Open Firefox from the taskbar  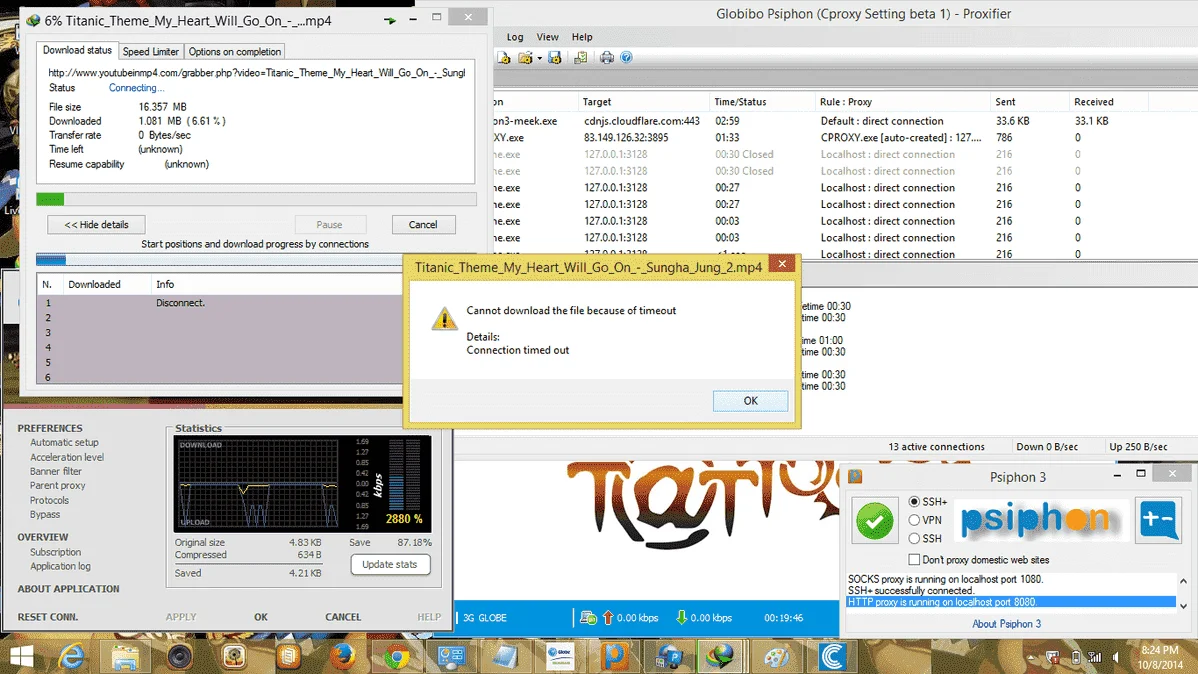[342, 656]
